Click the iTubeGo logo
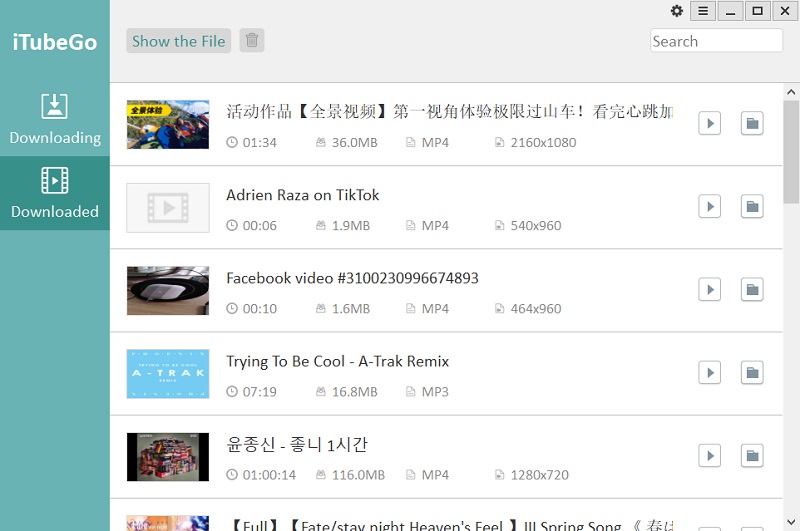This screenshot has width=800, height=531. [55, 42]
